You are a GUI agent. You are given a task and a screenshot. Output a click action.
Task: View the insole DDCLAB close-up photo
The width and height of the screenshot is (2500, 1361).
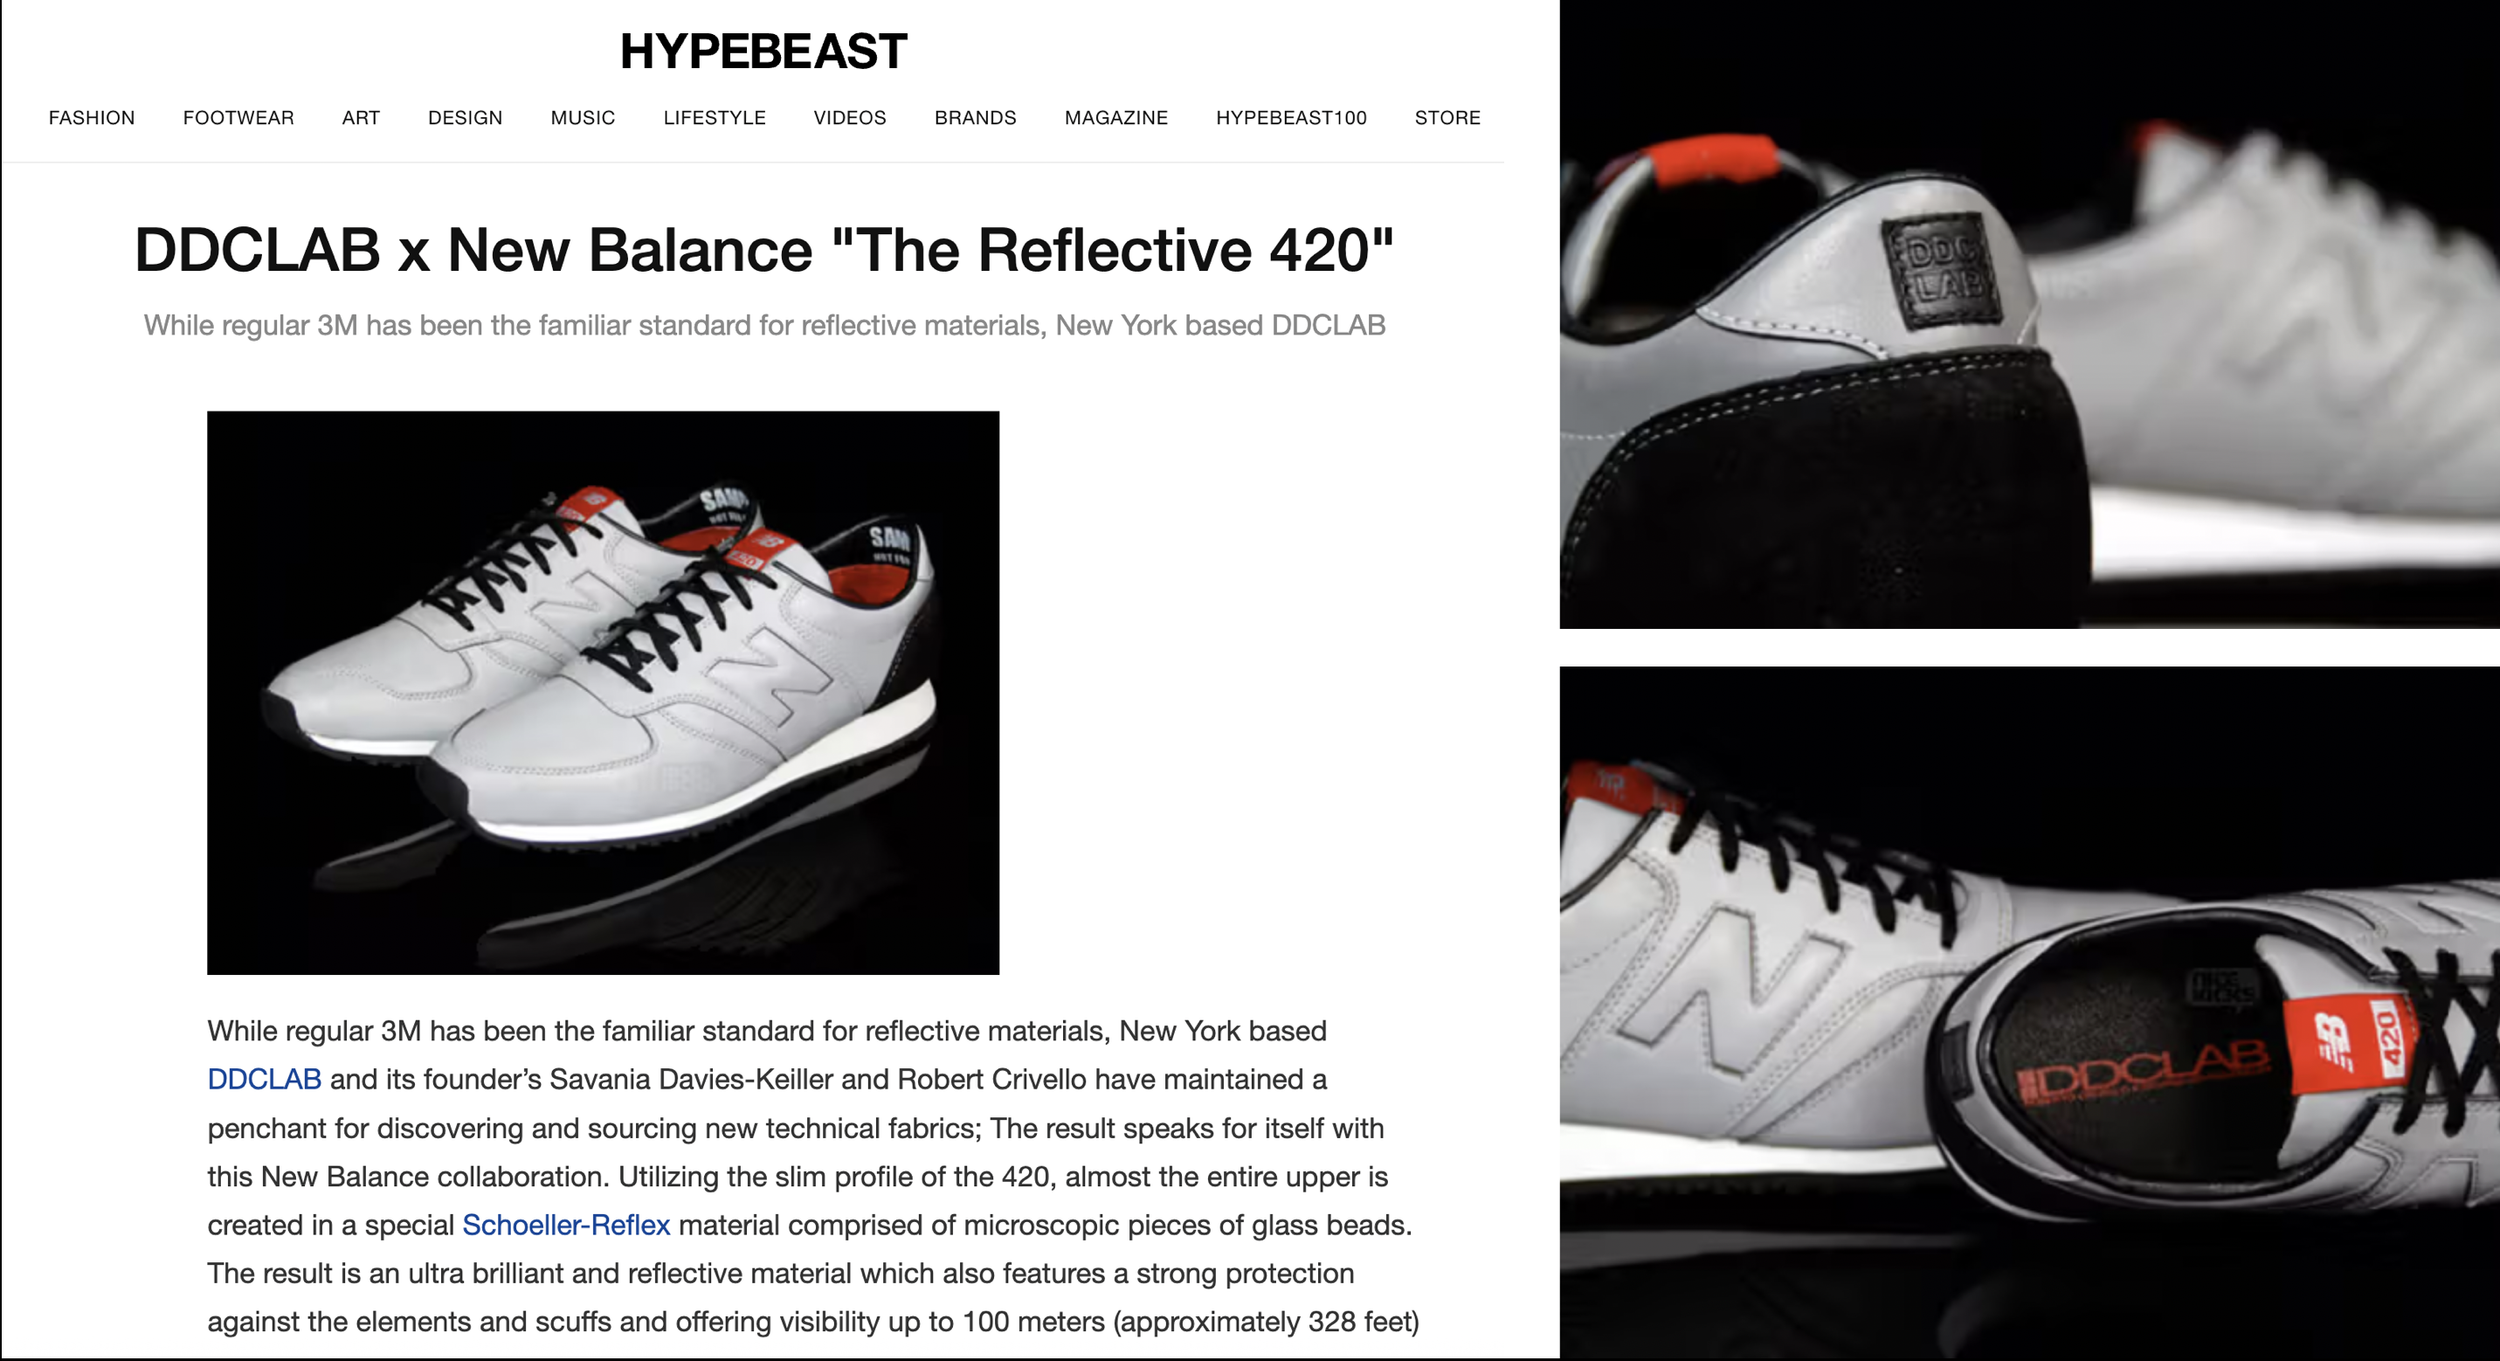(x=2029, y=1012)
